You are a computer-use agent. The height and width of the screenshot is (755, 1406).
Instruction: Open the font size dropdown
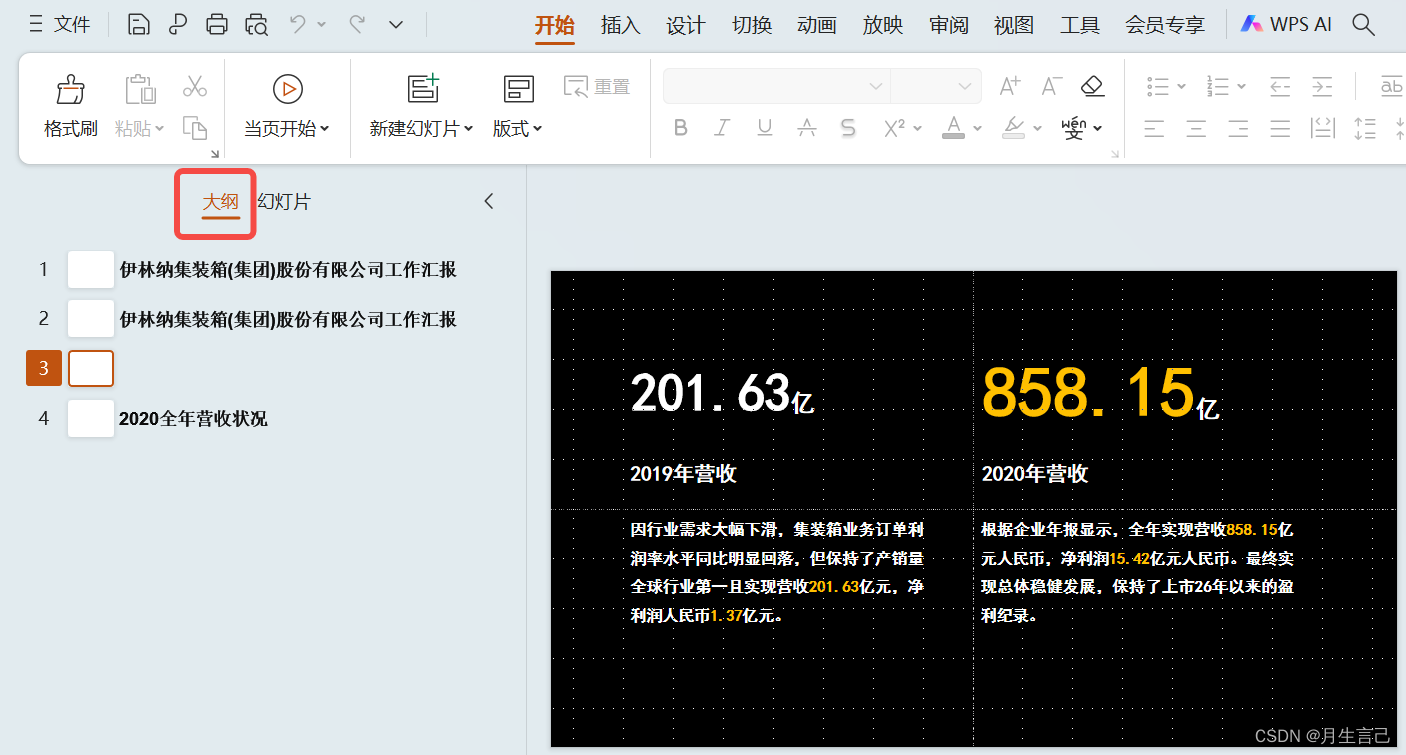(x=966, y=86)
